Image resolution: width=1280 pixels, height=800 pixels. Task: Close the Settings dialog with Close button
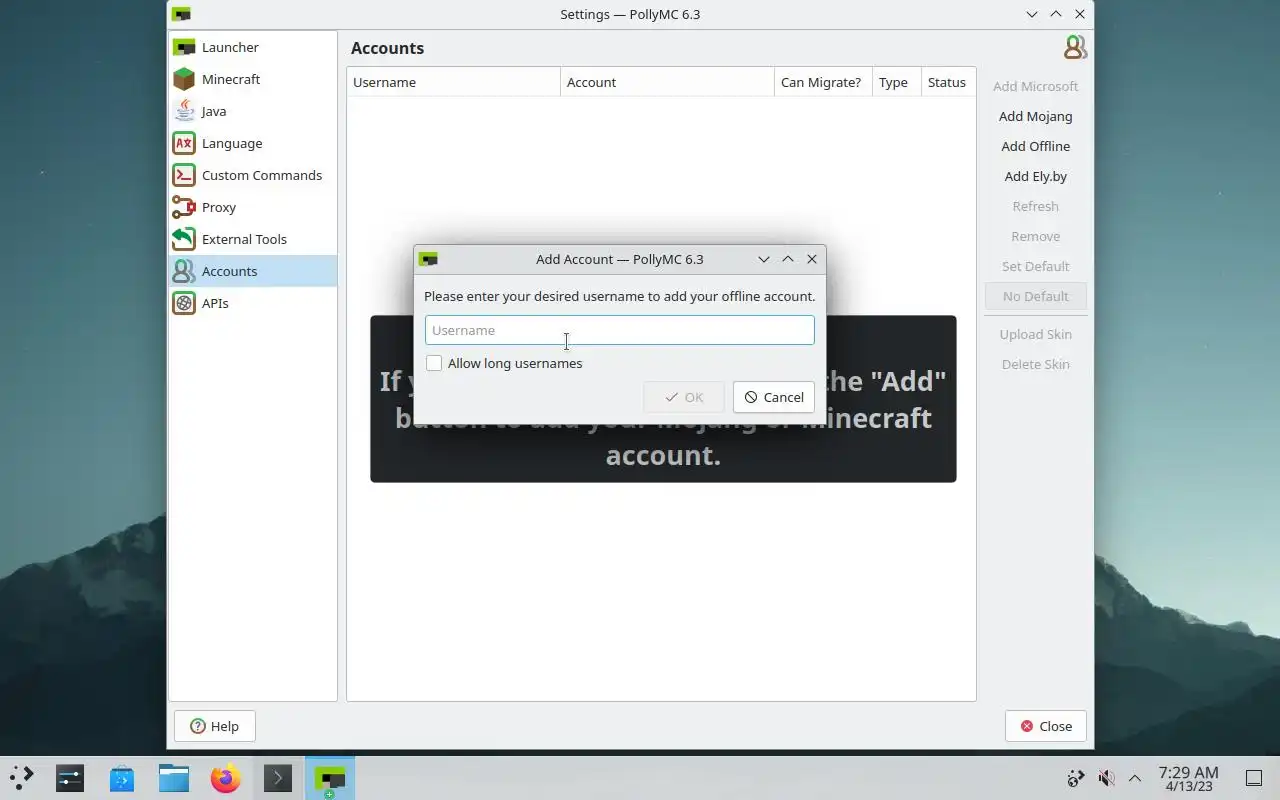(x=1045, y=726)
